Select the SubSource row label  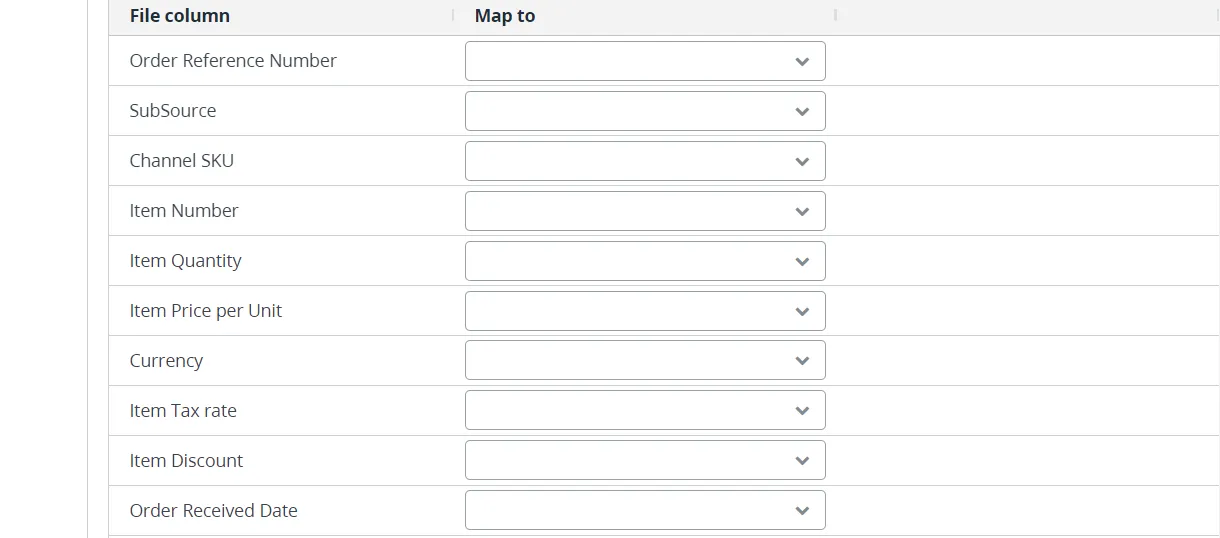tap(173, 111)
